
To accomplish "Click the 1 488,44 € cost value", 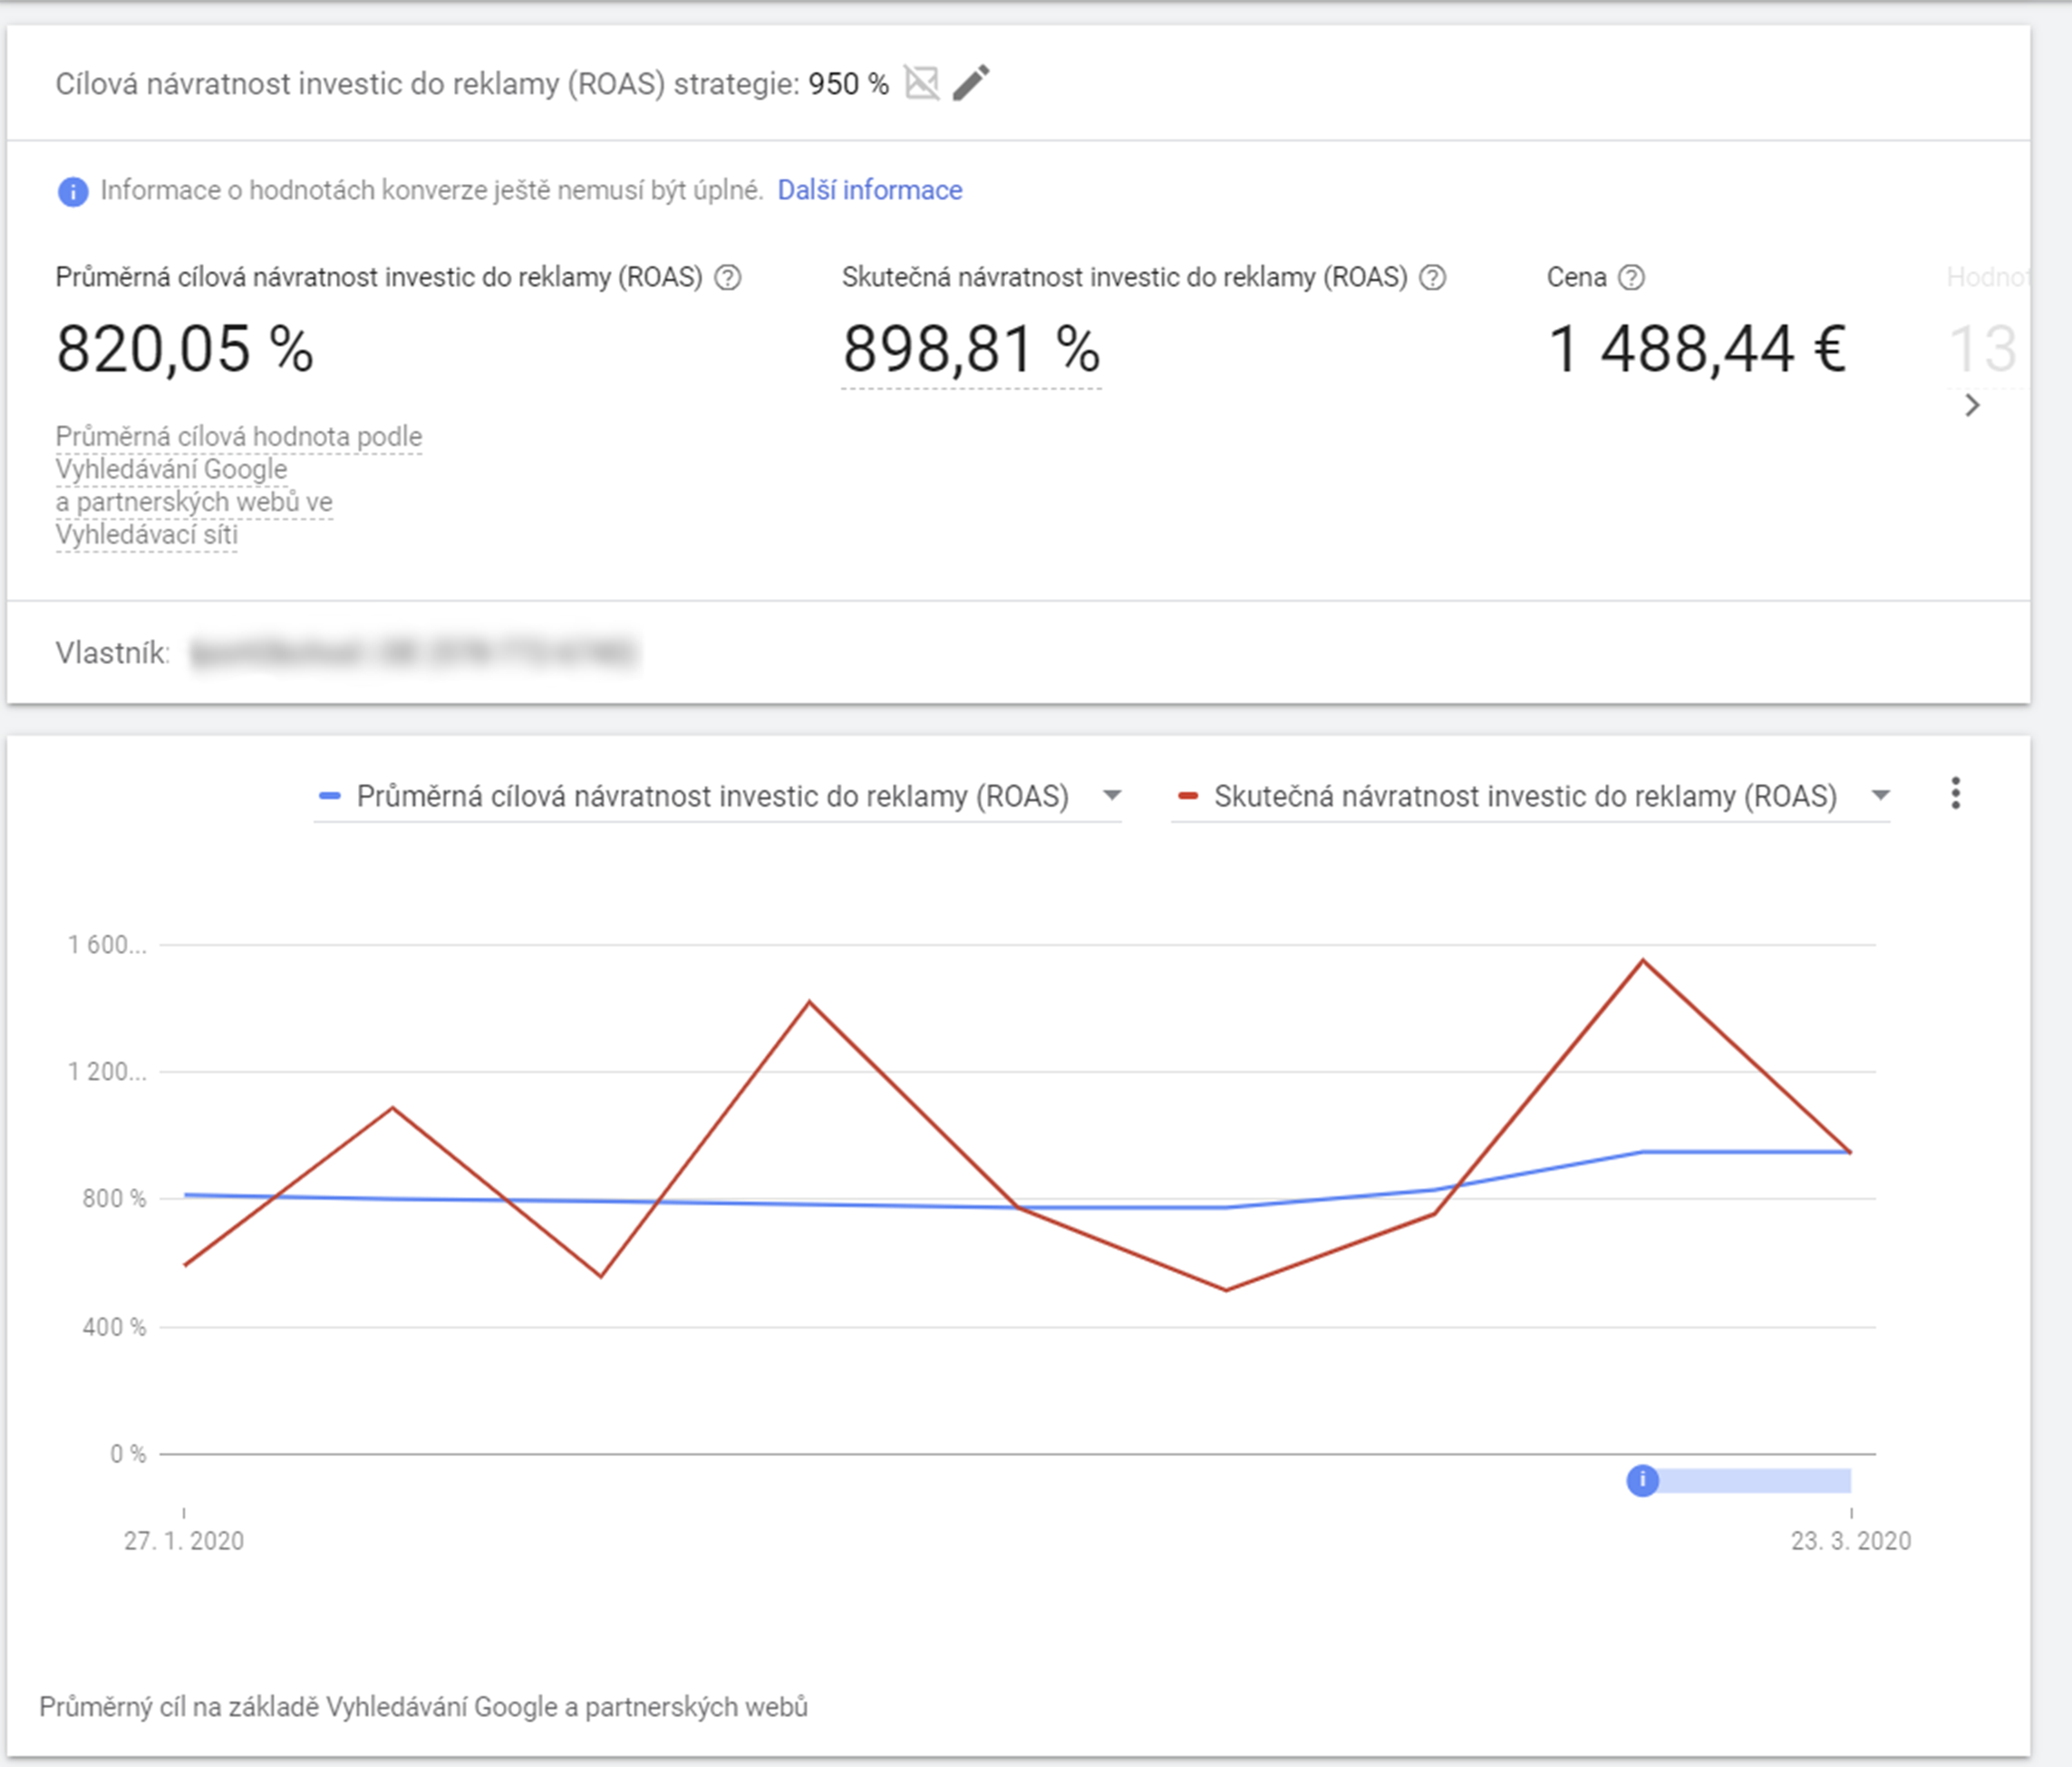I will 1697,349.
